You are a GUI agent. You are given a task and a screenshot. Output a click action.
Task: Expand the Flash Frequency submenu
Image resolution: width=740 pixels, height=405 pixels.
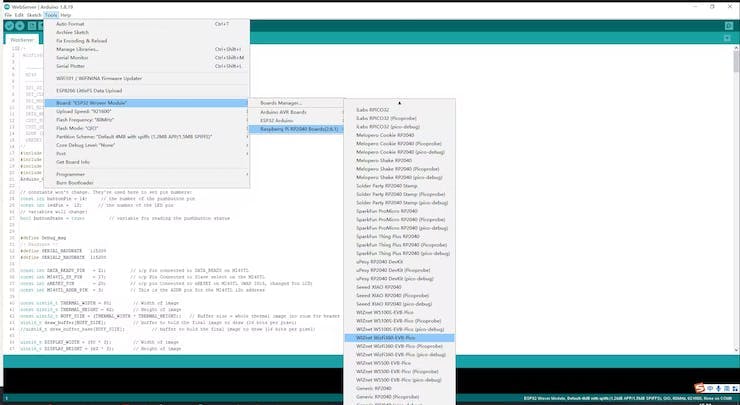pyautogui.click(x=146, y=120)
